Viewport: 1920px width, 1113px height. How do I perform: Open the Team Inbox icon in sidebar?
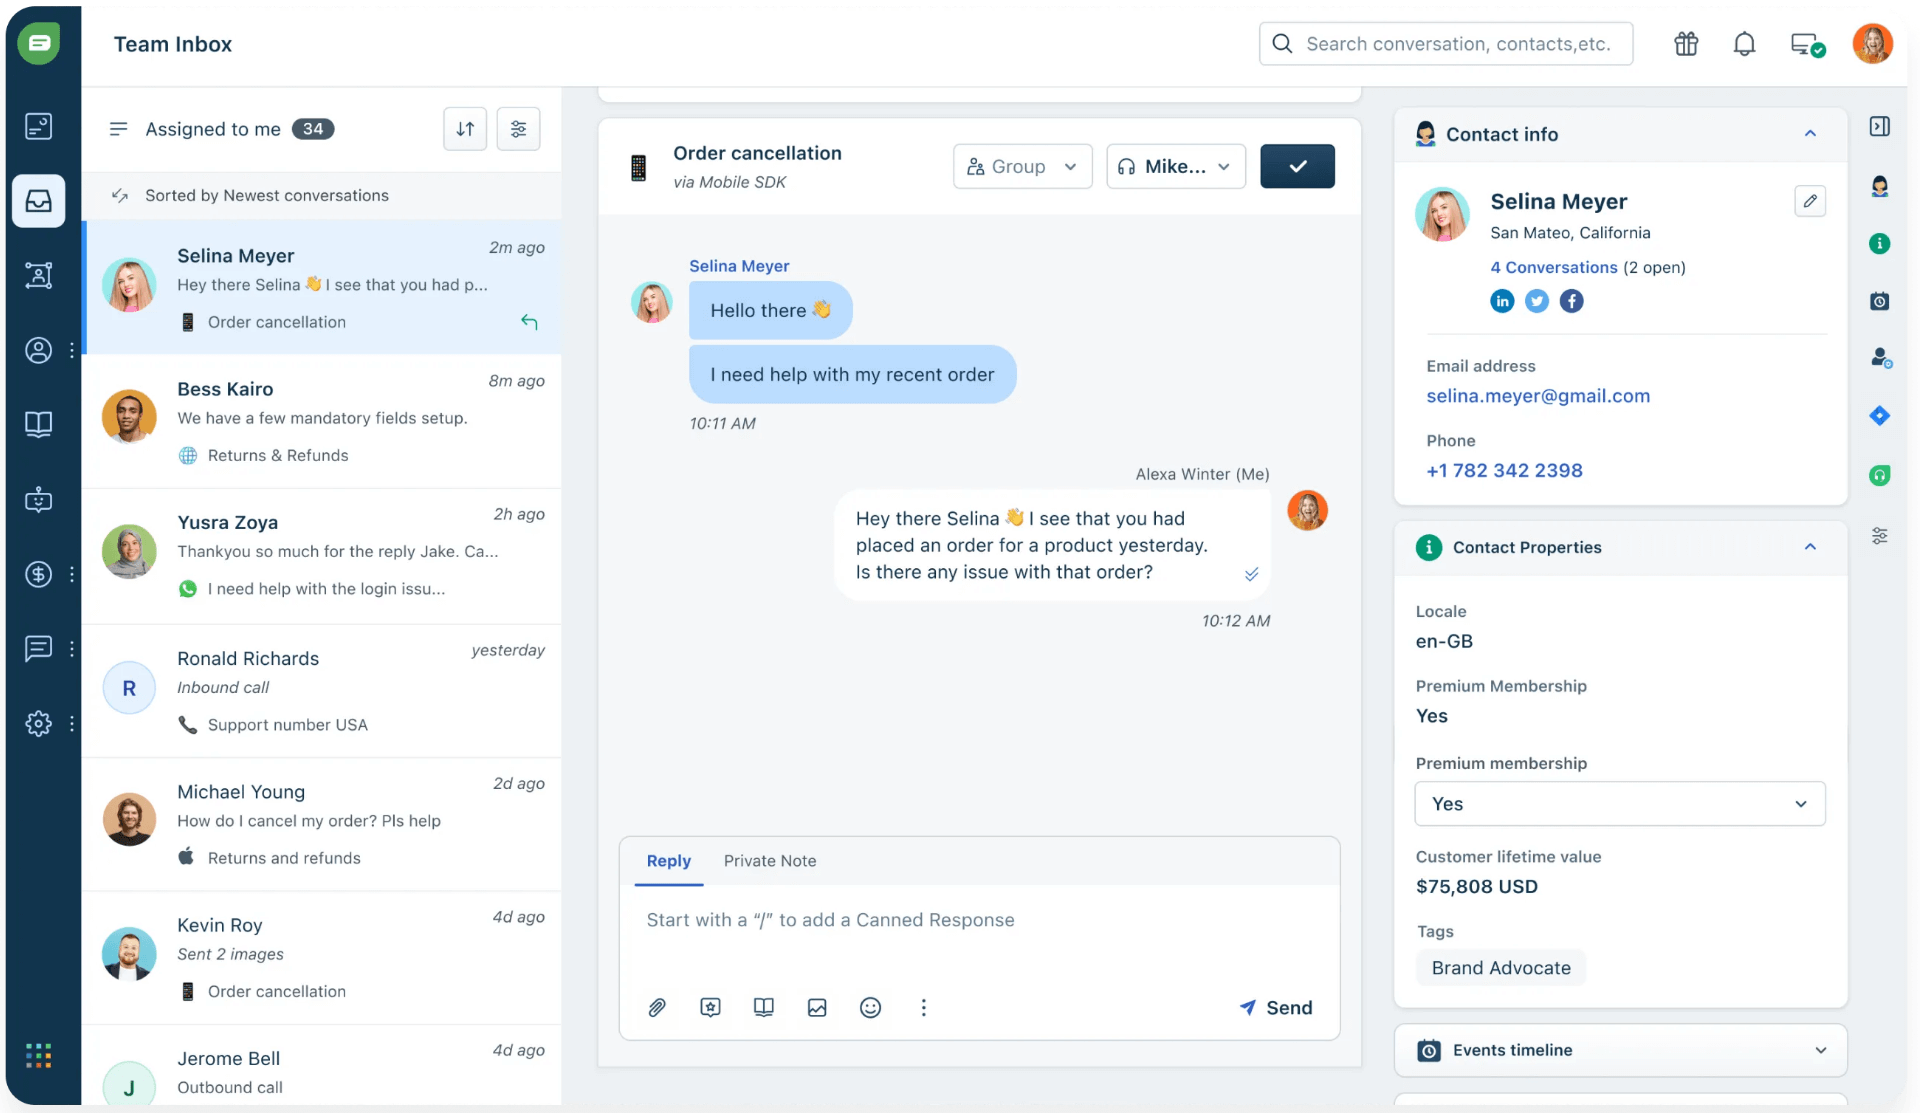(39, 200)
